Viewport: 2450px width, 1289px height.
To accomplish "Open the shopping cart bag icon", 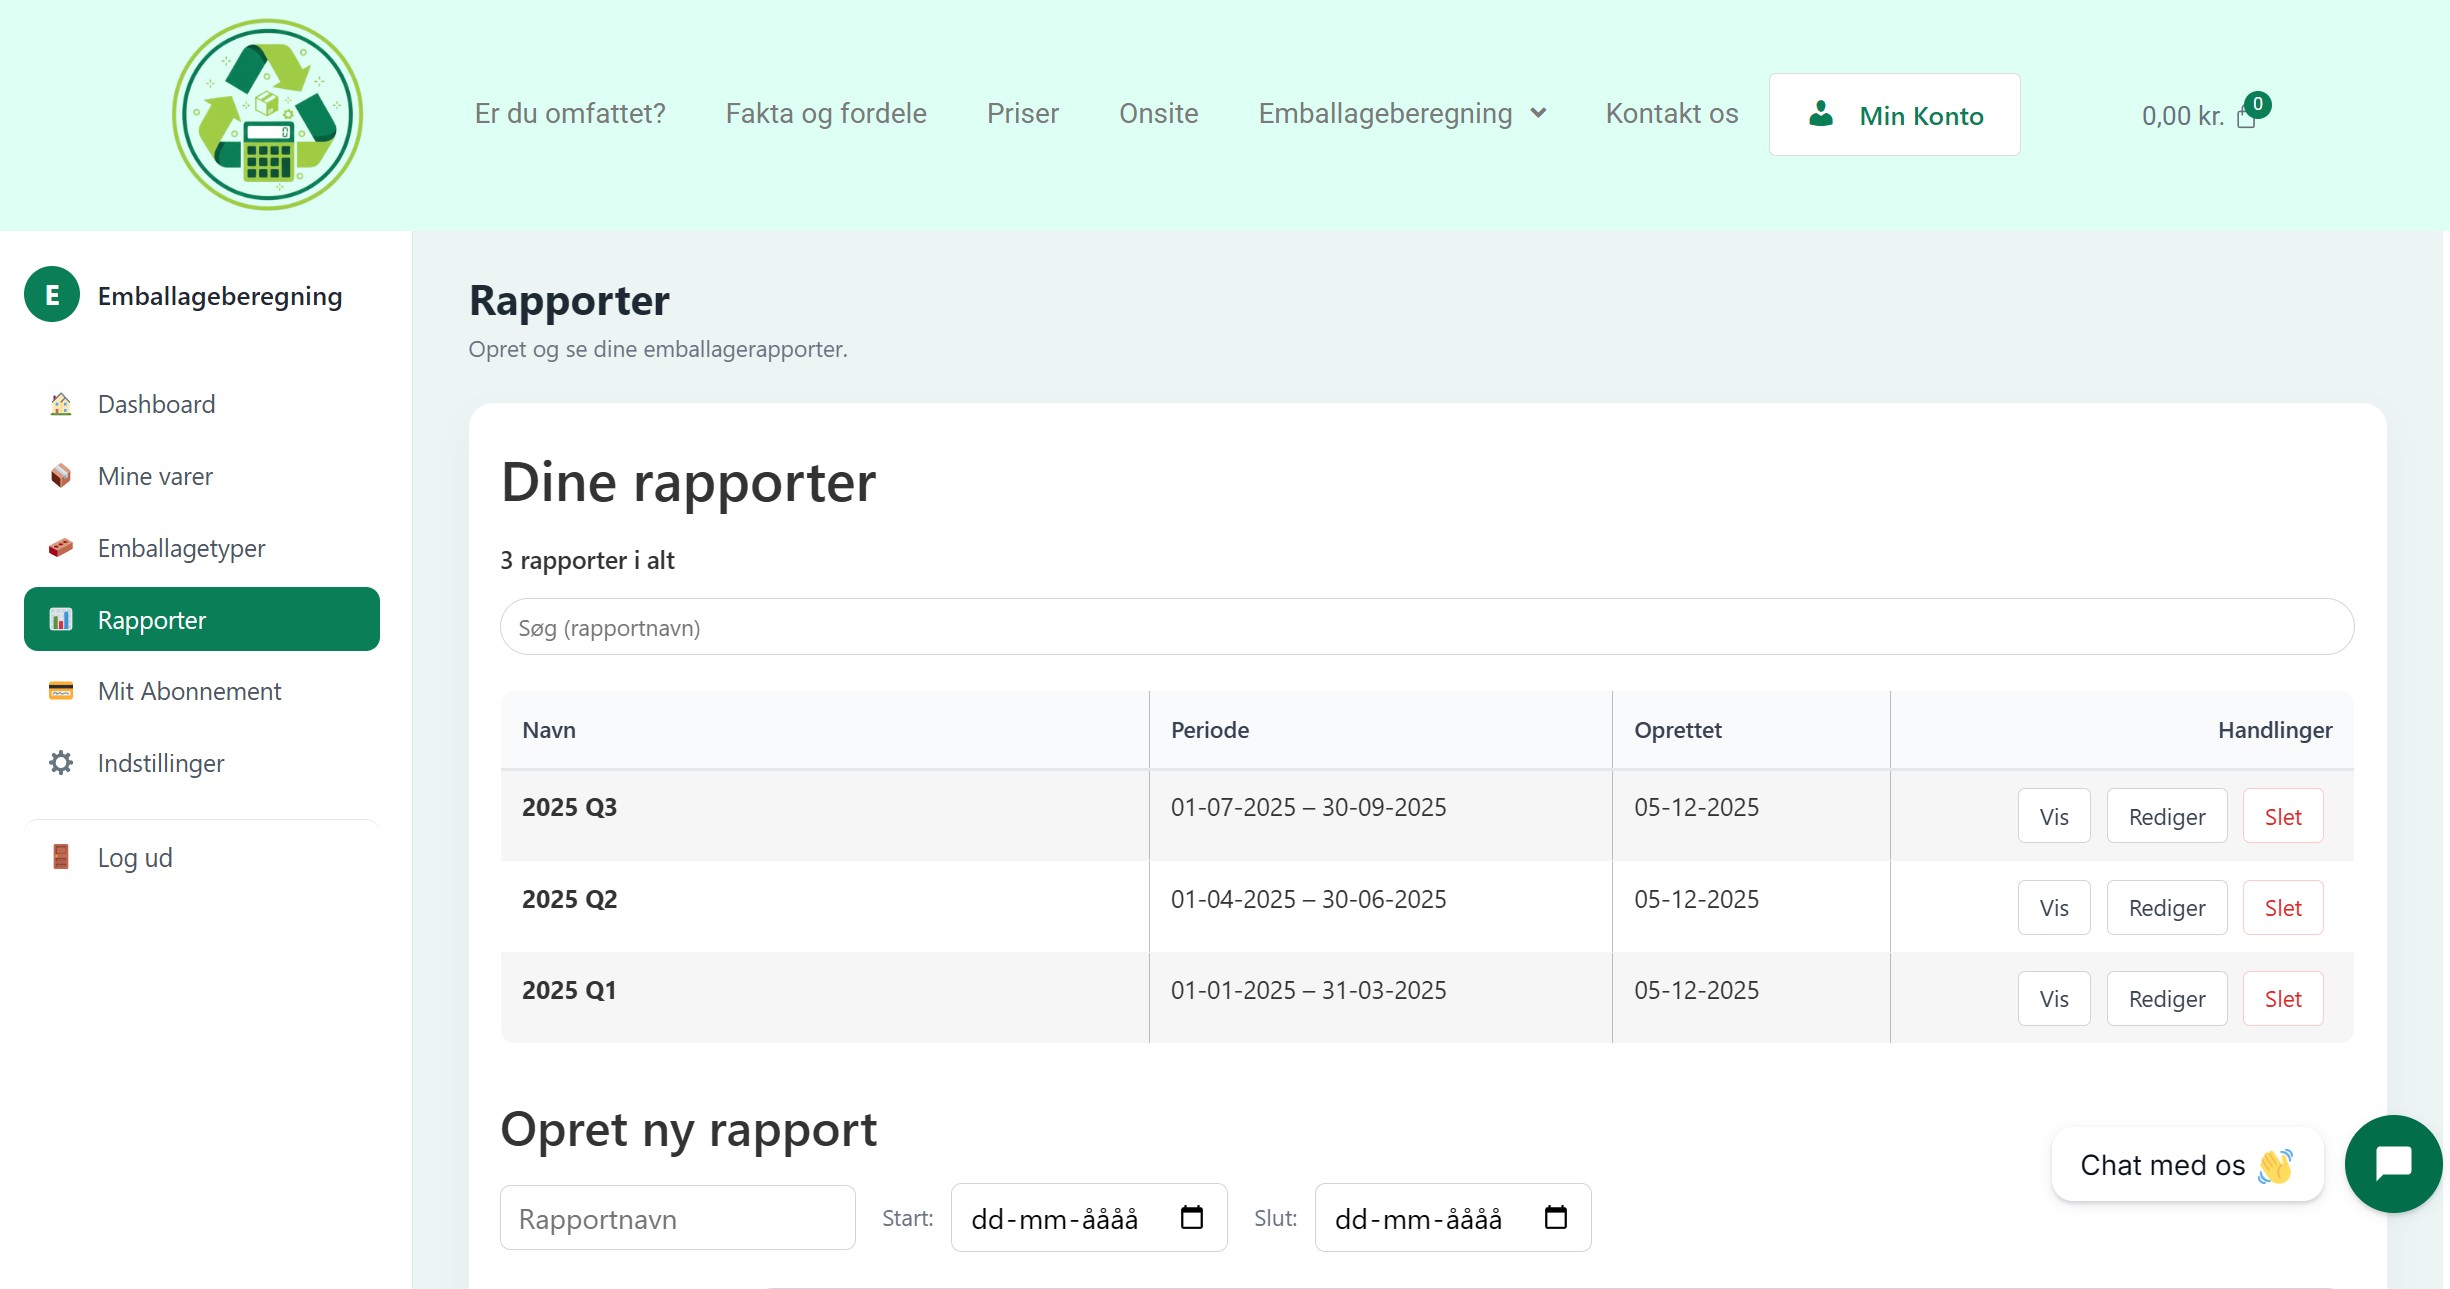I will point(2246,118).
